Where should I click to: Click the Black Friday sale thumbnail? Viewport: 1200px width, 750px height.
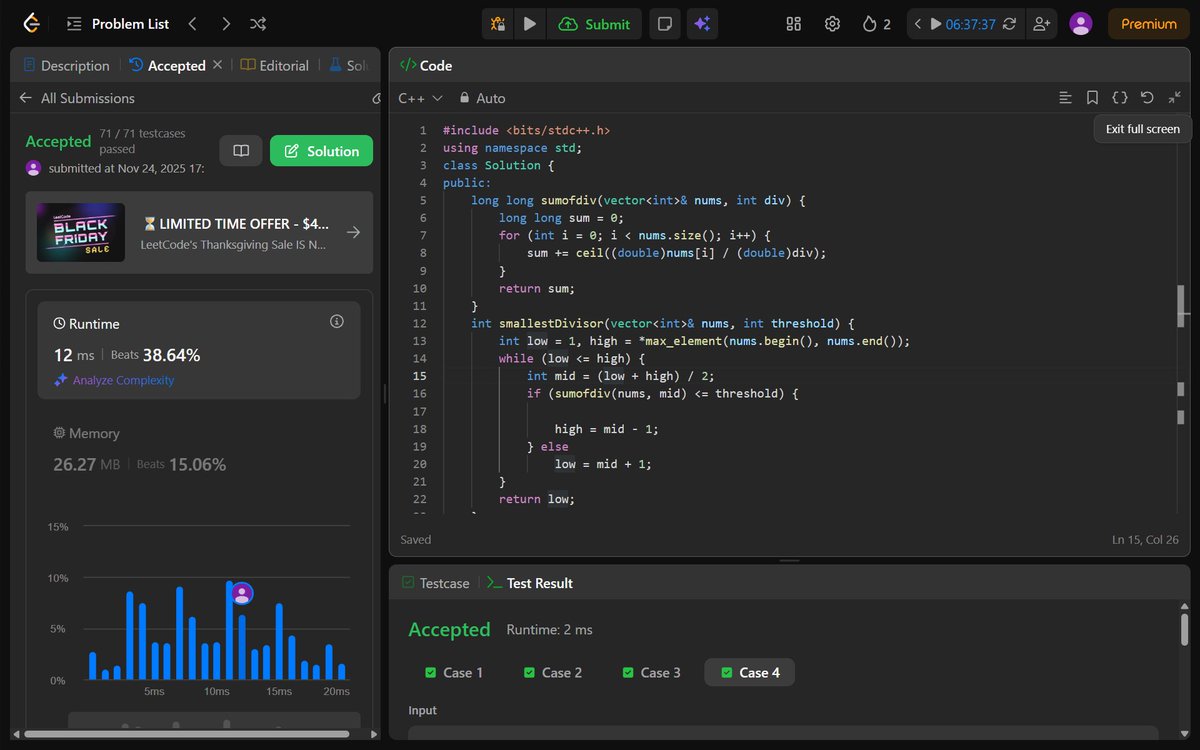[81, 233]
